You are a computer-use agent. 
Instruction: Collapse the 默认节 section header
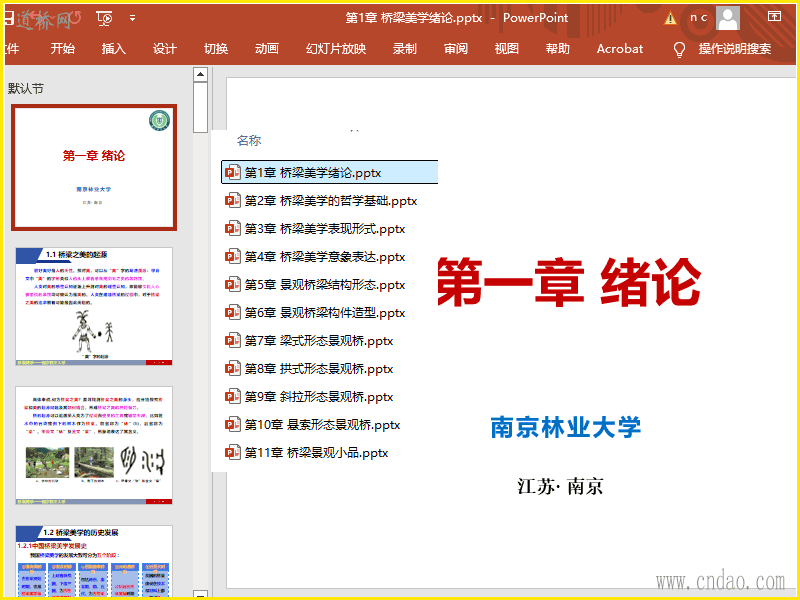(x=26, y=89)
